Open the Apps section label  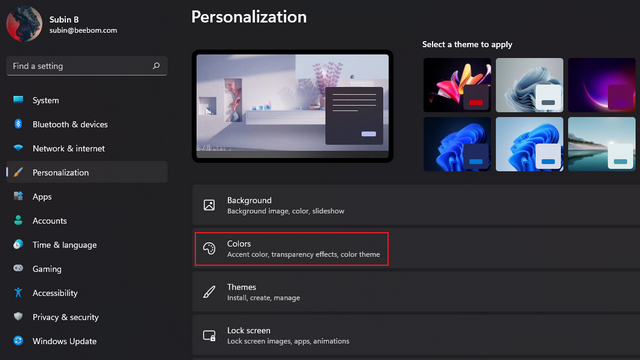click(x=42, y=196)
